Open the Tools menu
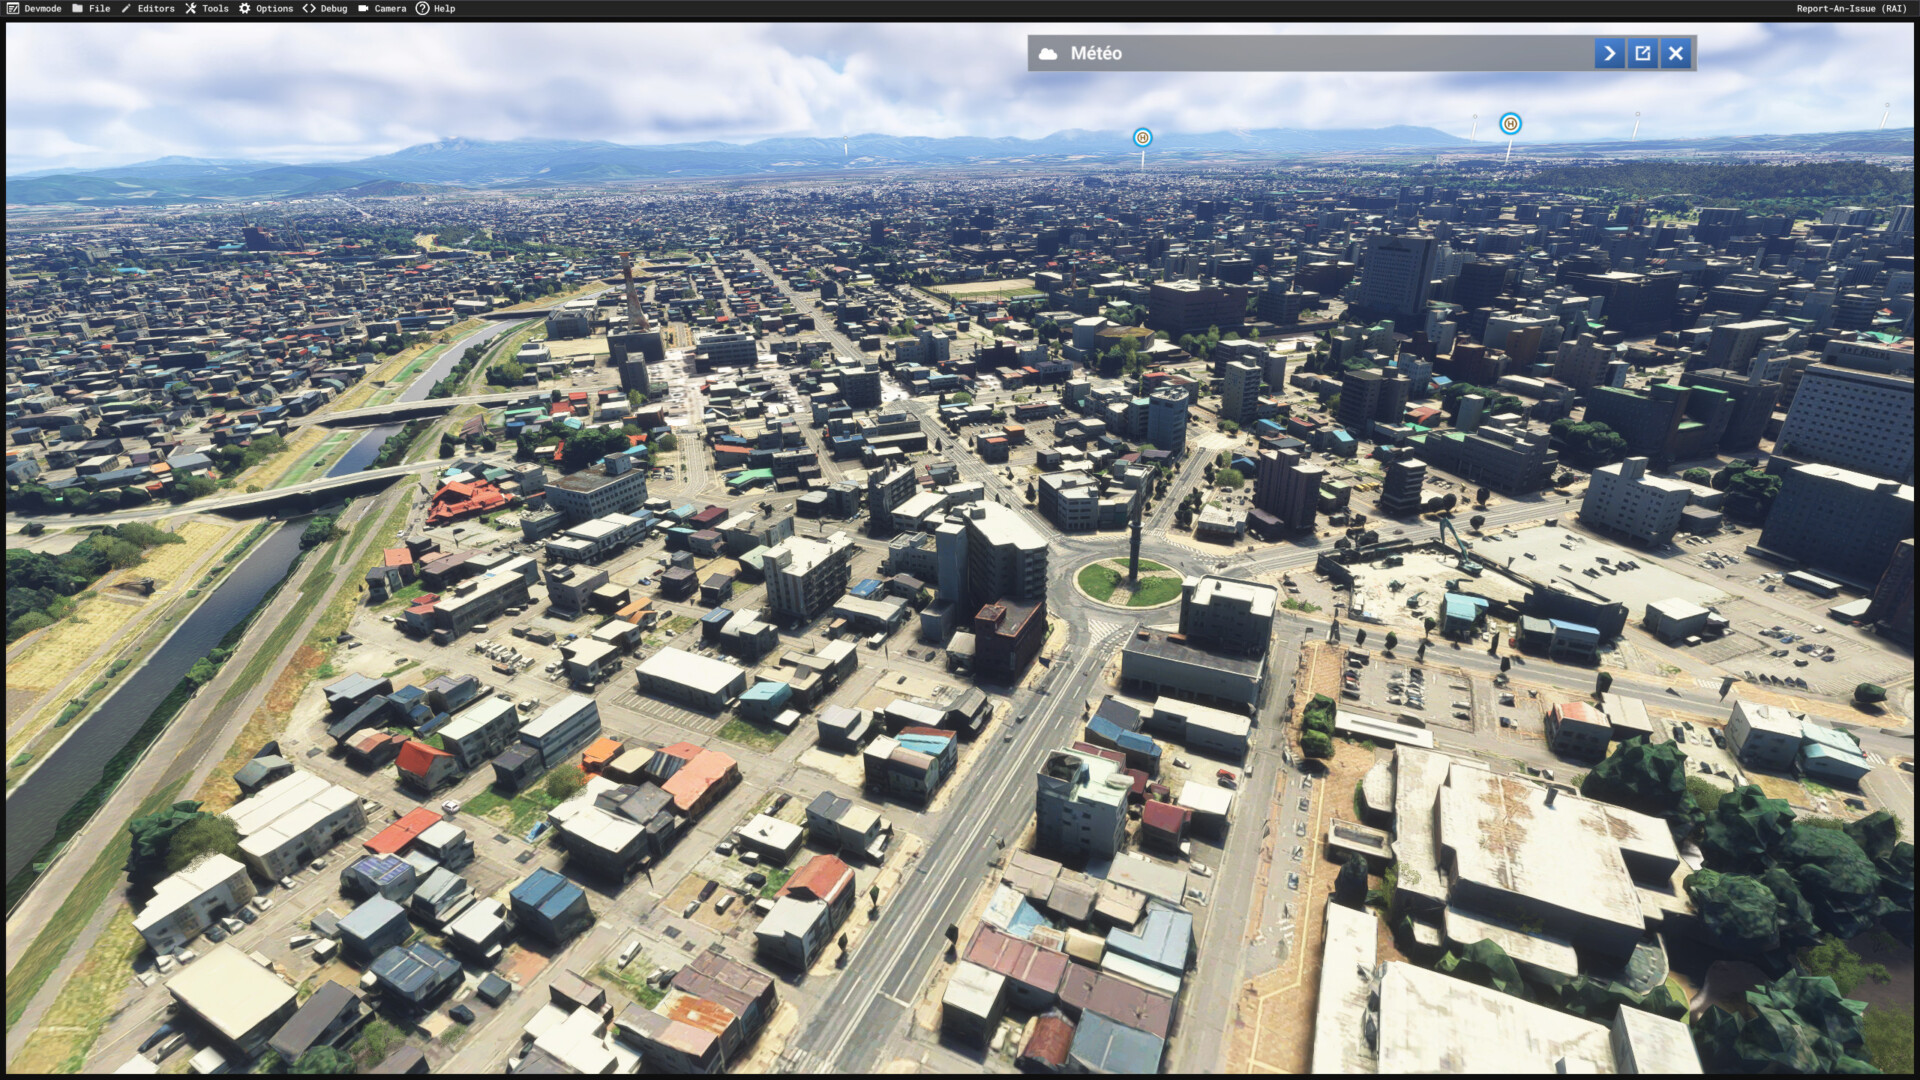The height and width of the screenshot is (1080, 1920). click(x=215, y=8)
